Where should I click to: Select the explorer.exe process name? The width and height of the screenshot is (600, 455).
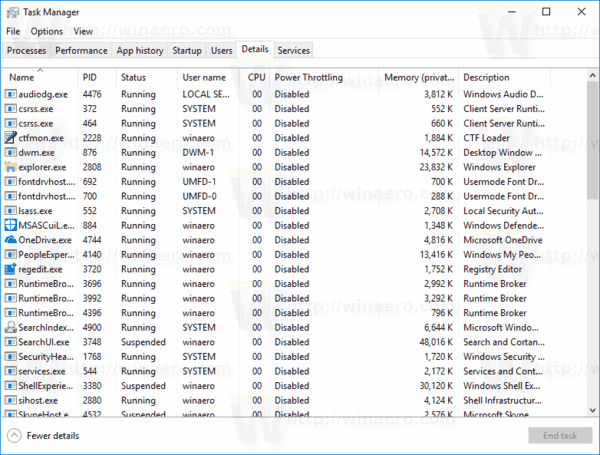click(42, 167)
